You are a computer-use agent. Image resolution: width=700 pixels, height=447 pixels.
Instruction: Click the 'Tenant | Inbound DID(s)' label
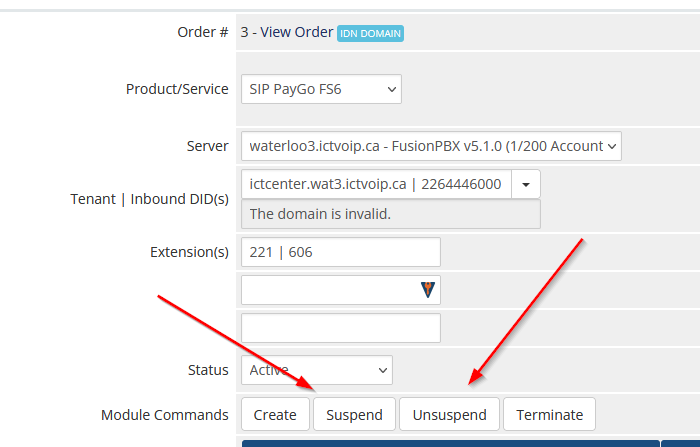149,199
